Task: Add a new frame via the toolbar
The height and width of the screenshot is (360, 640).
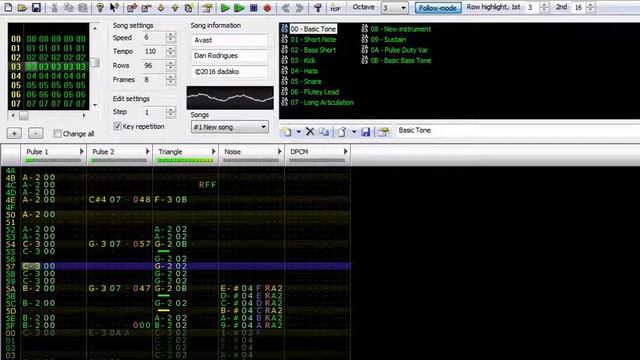Action: click(132, 7)
